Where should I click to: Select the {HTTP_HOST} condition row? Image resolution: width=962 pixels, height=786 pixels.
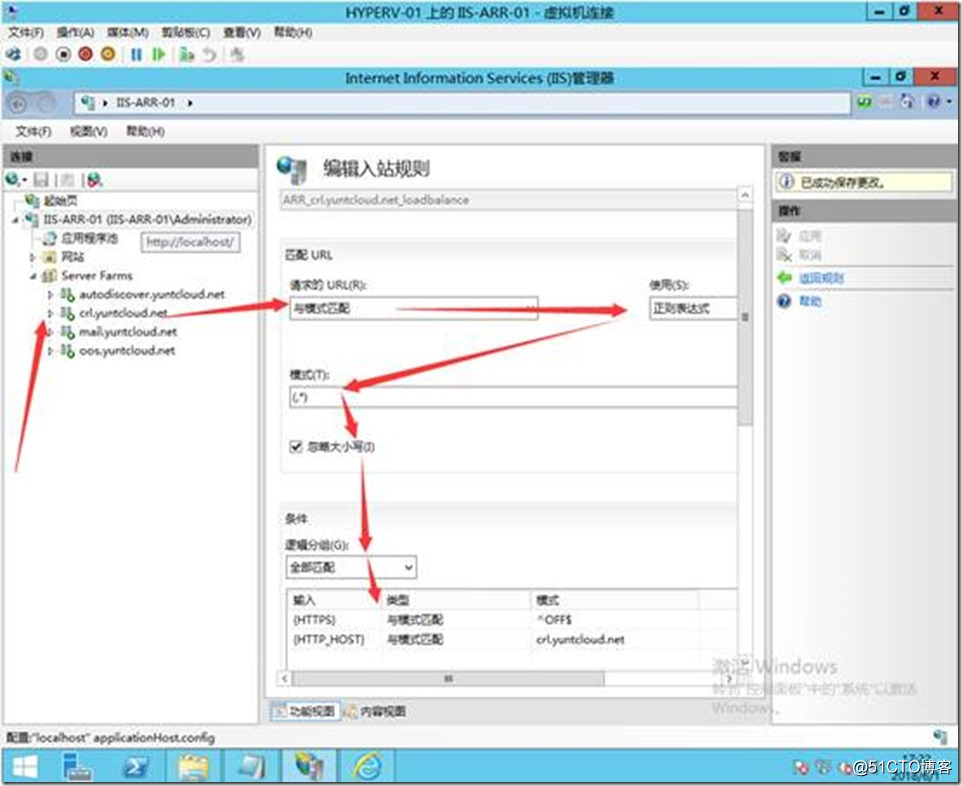tap(511, 639)
